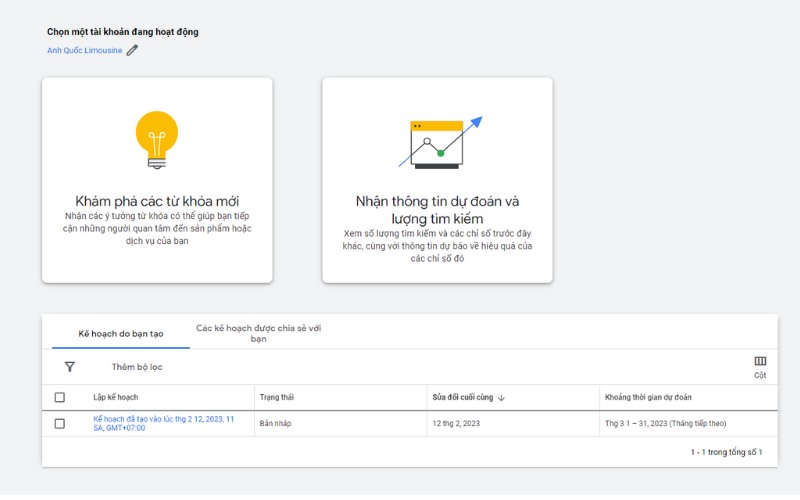Open Các kế hoạch được chia sẻ với bạn tab
The image size is (800, 500).
coord(258,333)
